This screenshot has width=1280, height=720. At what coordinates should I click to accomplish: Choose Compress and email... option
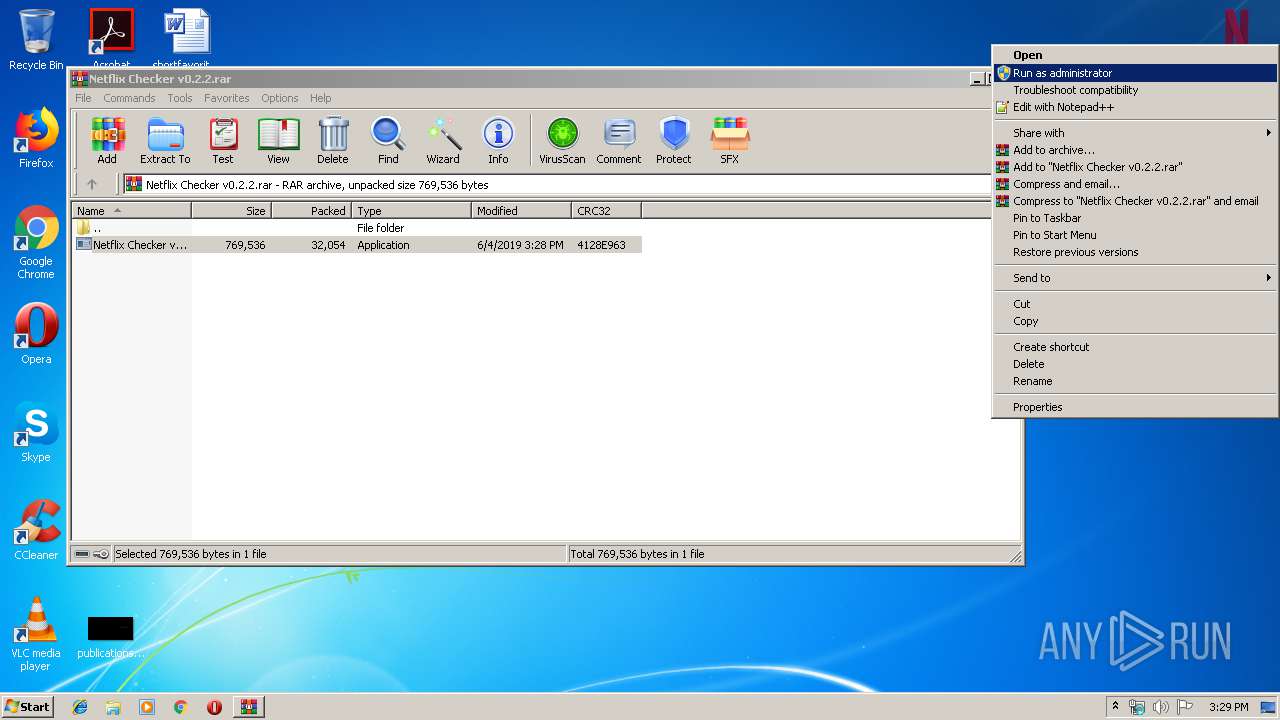pos(1135,184)
